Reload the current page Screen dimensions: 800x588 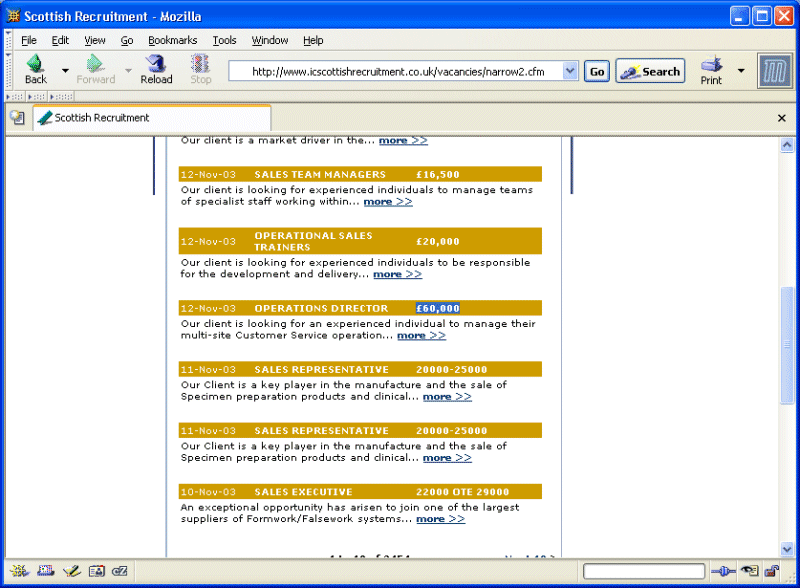point(156,69)
